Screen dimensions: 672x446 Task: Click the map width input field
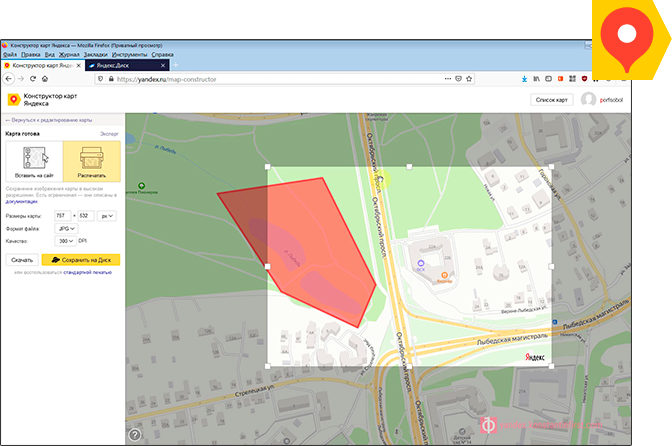click(63, 216)
